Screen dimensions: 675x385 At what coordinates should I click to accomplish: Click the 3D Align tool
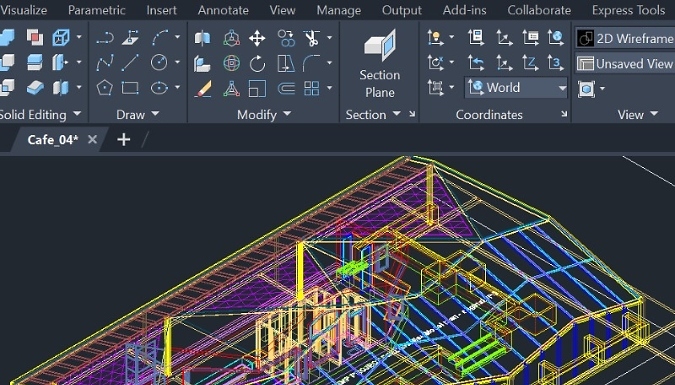pos(202,63)
